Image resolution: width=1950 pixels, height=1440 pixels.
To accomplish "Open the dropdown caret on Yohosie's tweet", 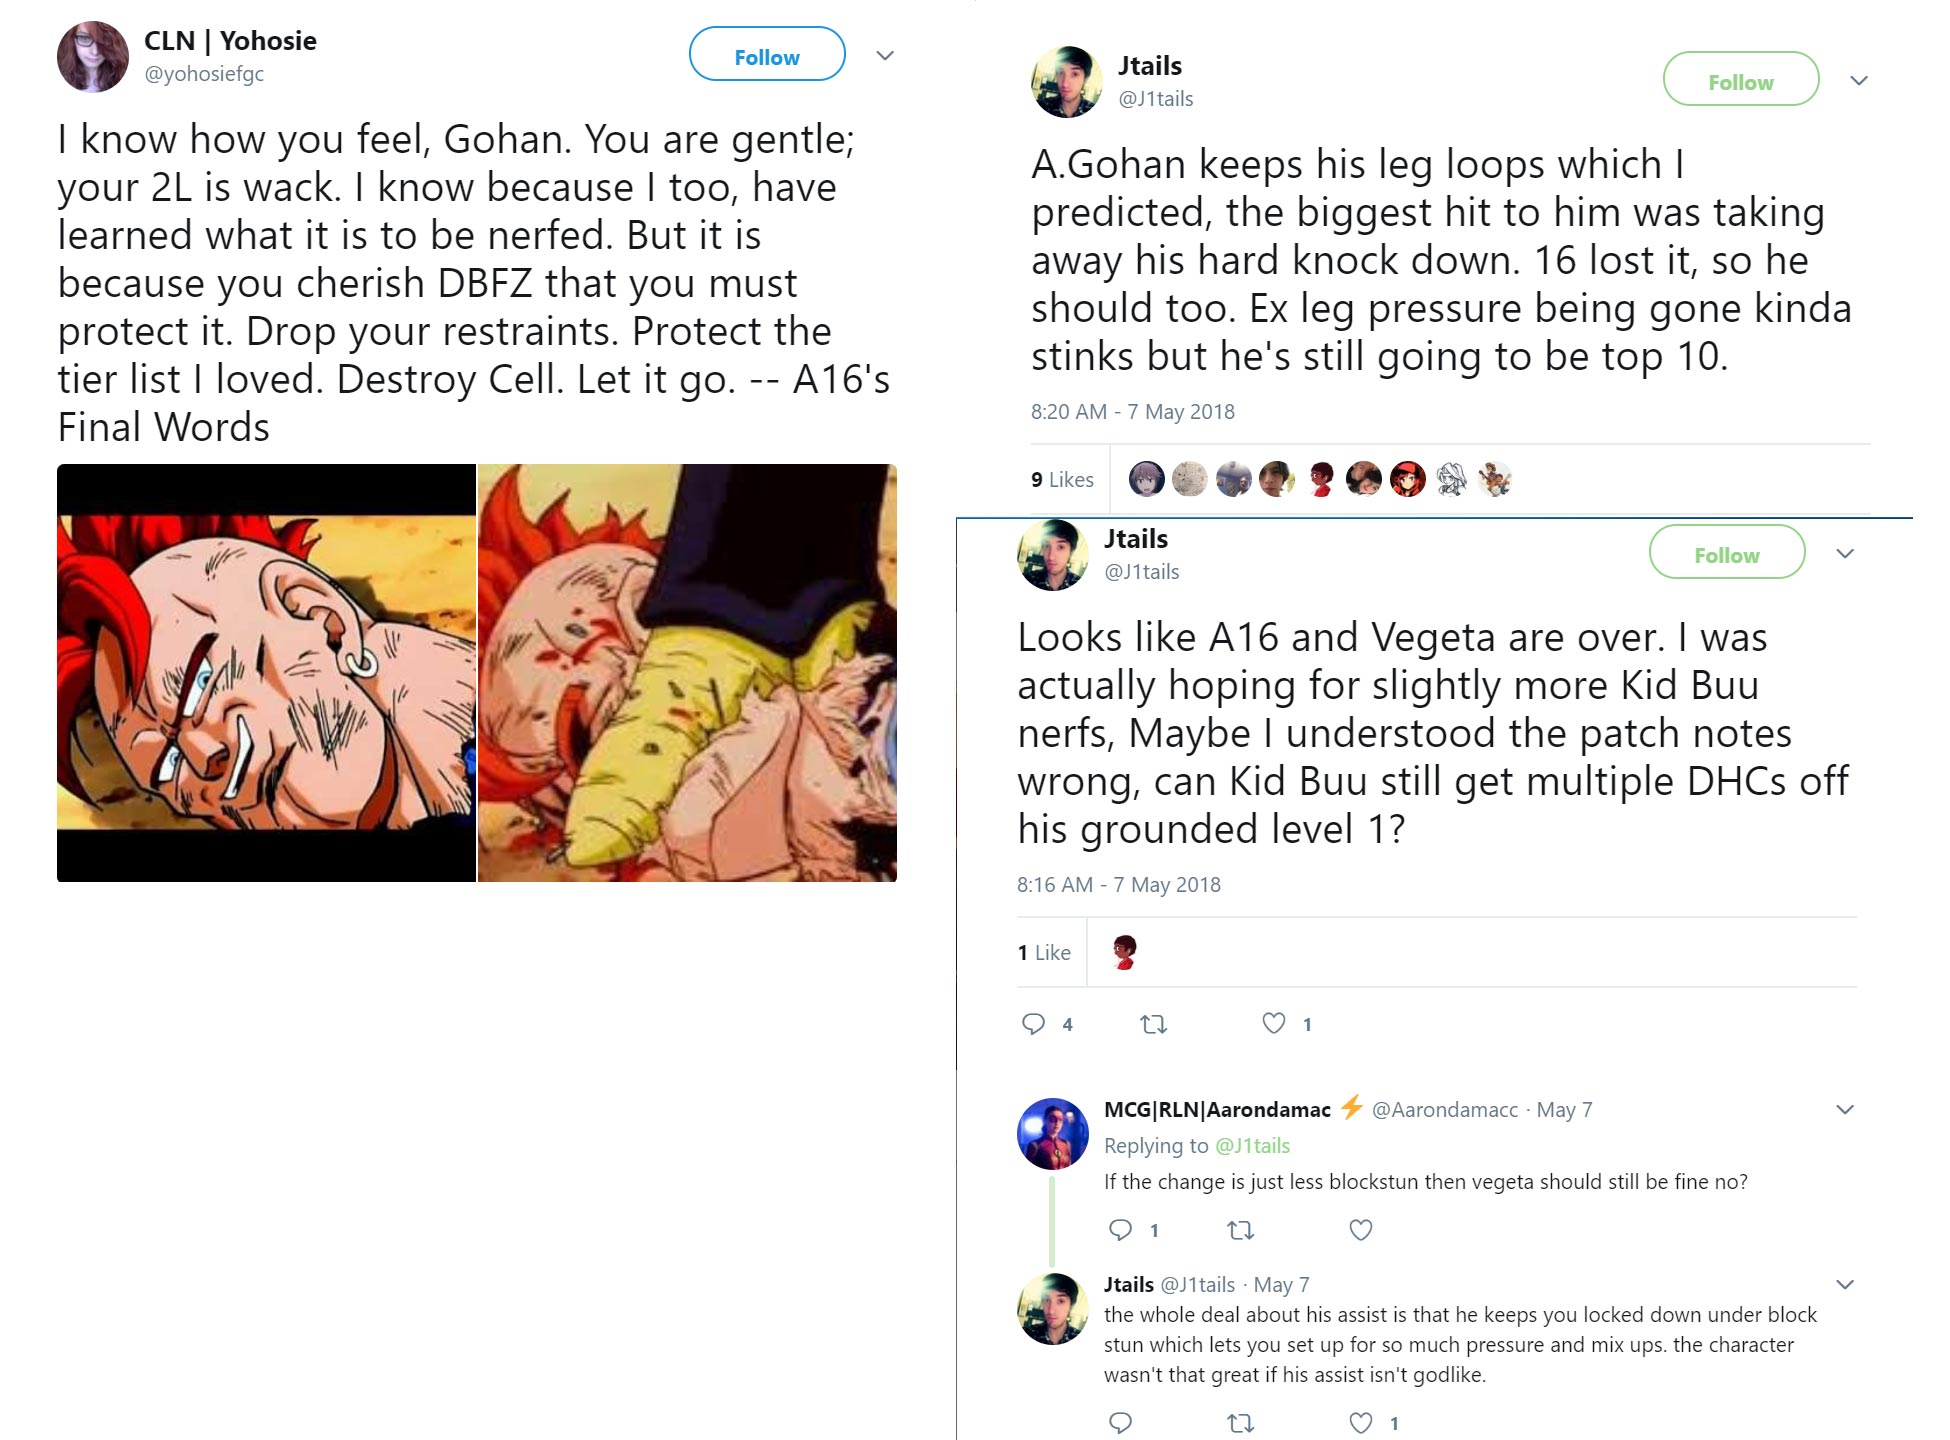I will [884, 56].
